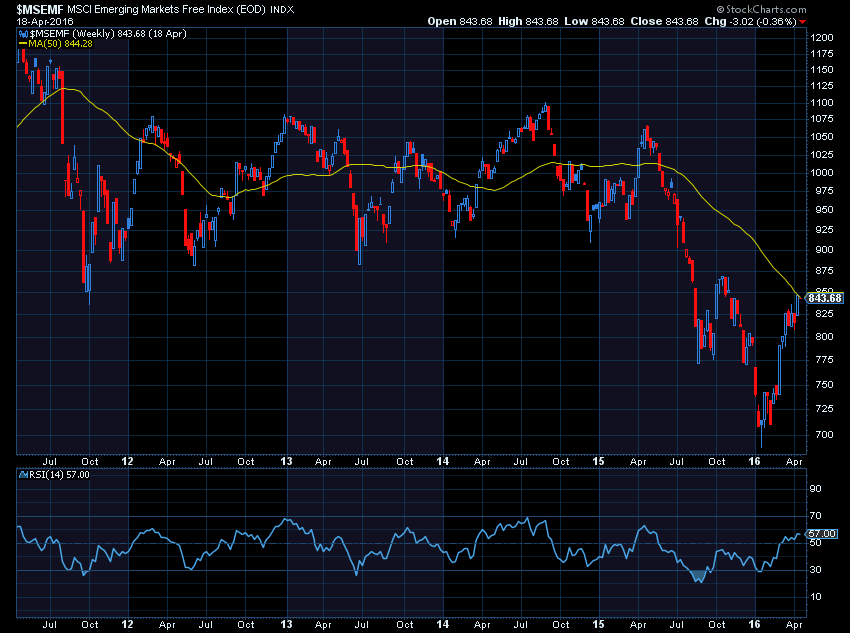The image size is (850, 633).
Task: Click the 1175 price axis label
Action: (822, 54)
